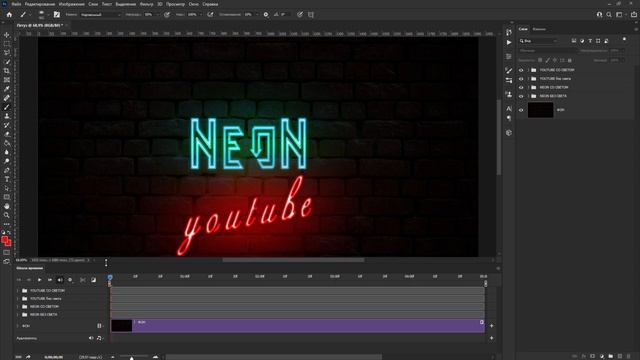640x360 pixels.
Task: Expand NEON СО СВЕТОМ group in Layers panel
Action: [528, 87]
